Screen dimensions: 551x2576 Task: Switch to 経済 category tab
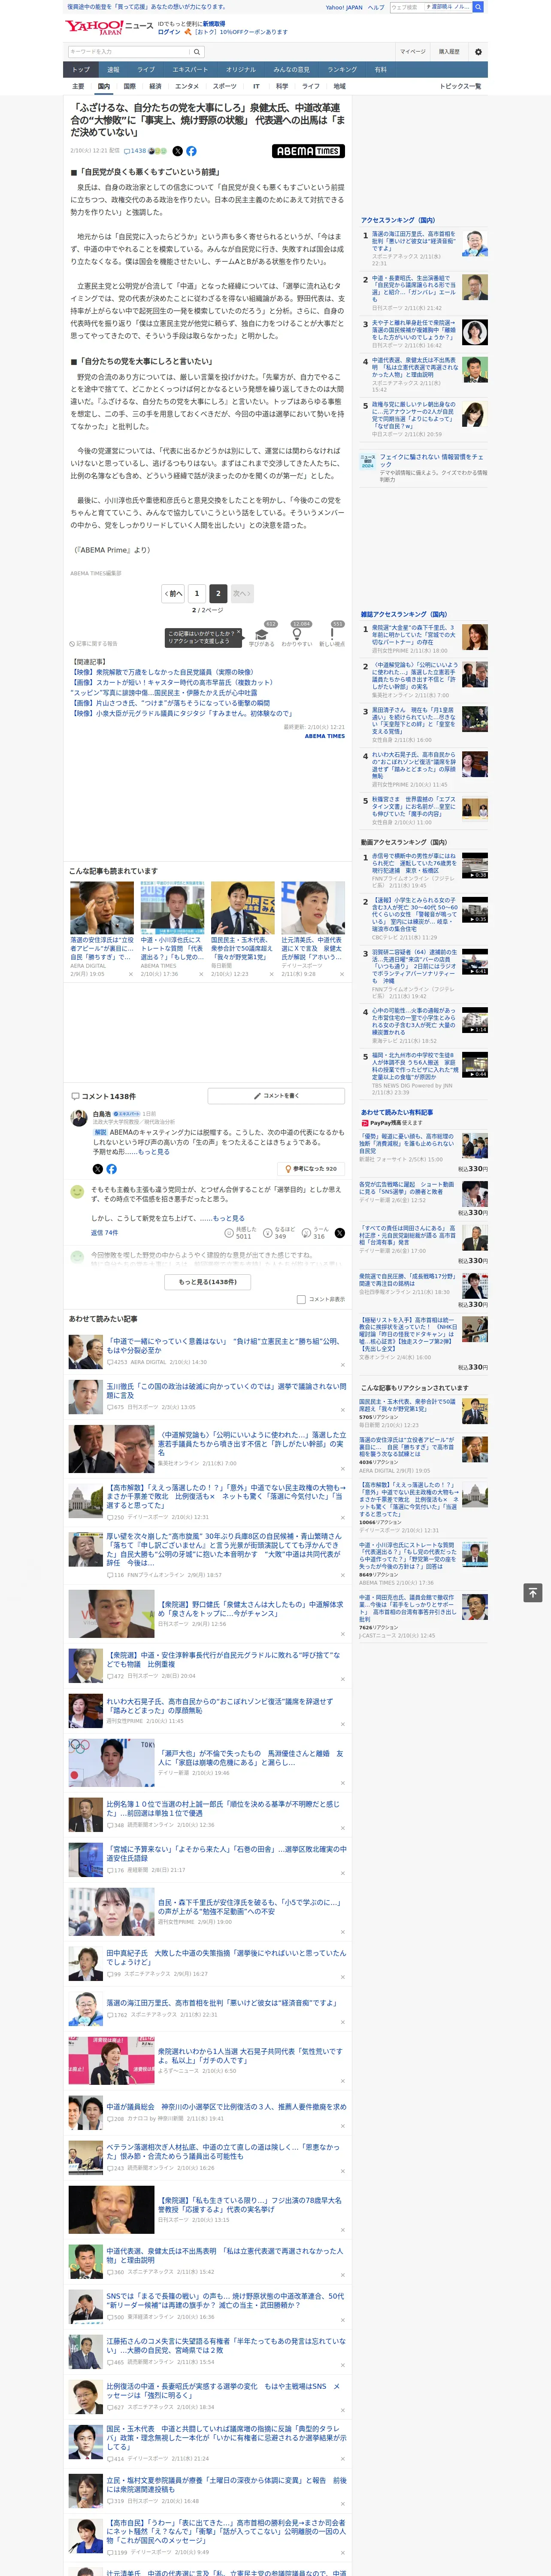(155, 86)
